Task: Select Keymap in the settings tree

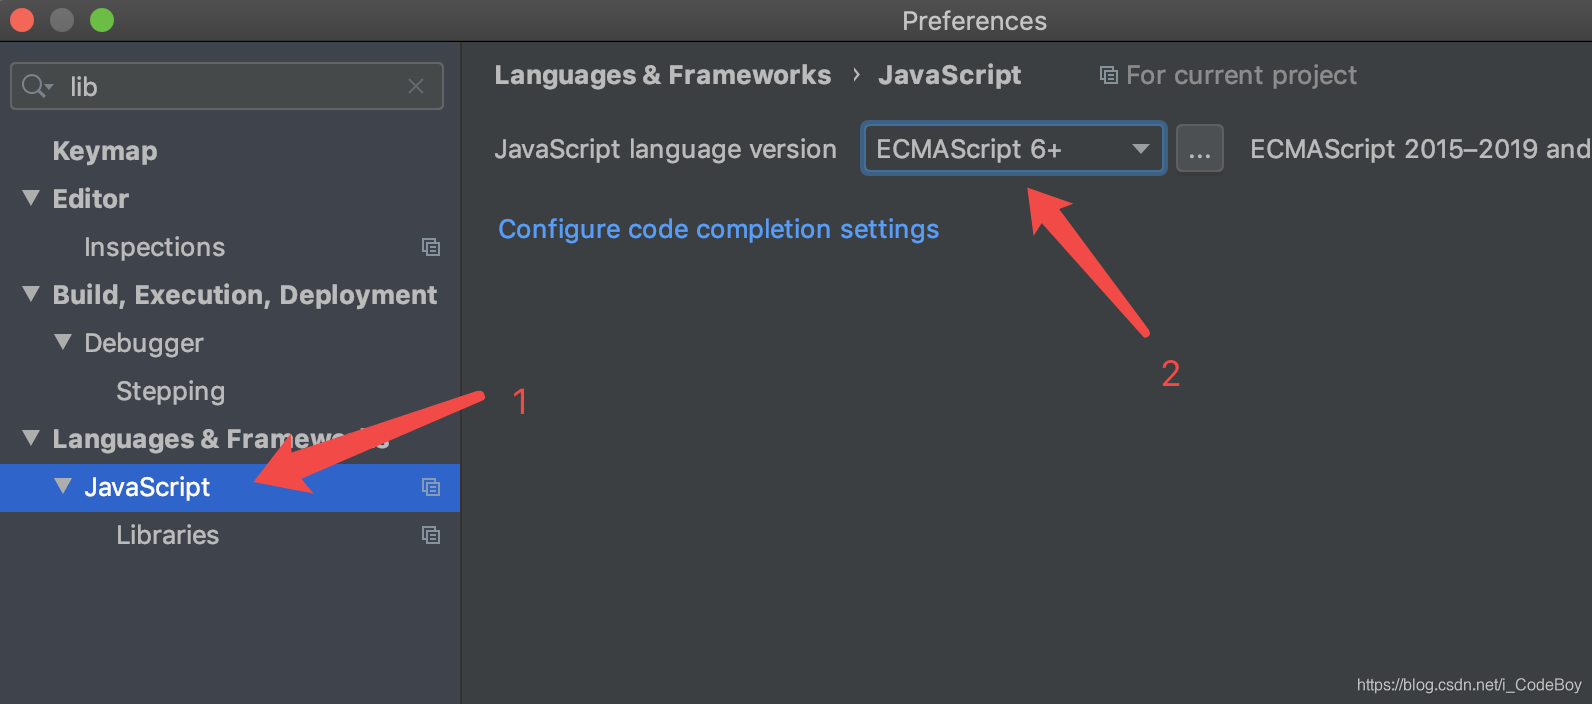Action: pyautogui.click(x=105, y=151)
